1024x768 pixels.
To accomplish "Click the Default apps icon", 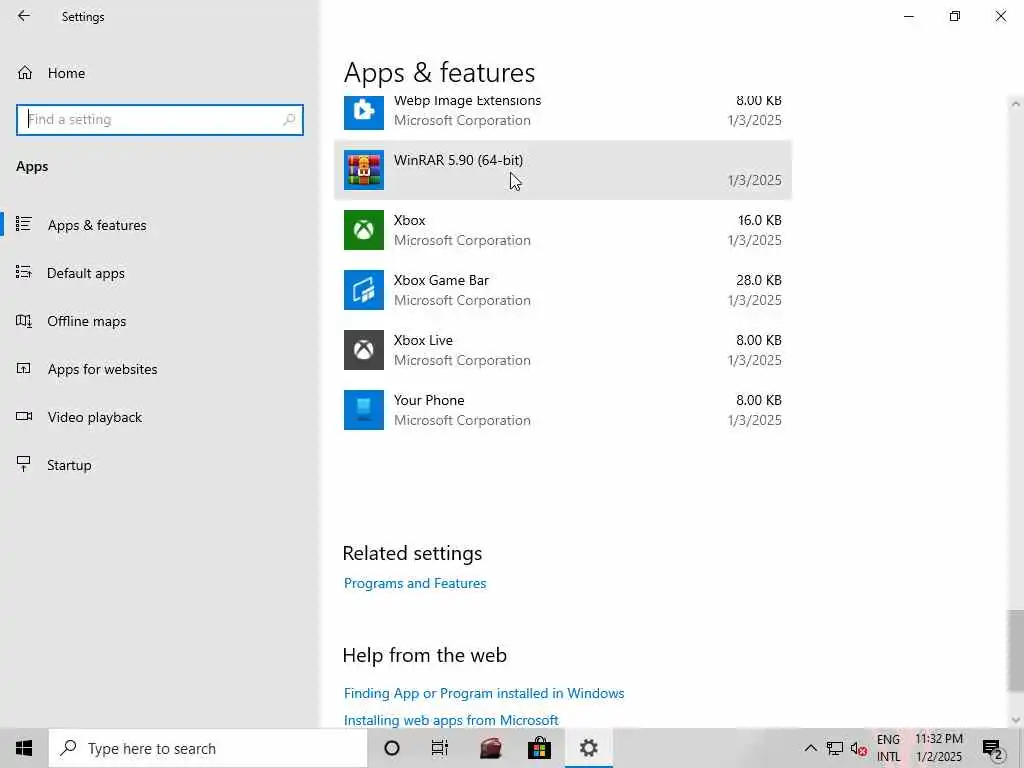I will coord(24,272).
